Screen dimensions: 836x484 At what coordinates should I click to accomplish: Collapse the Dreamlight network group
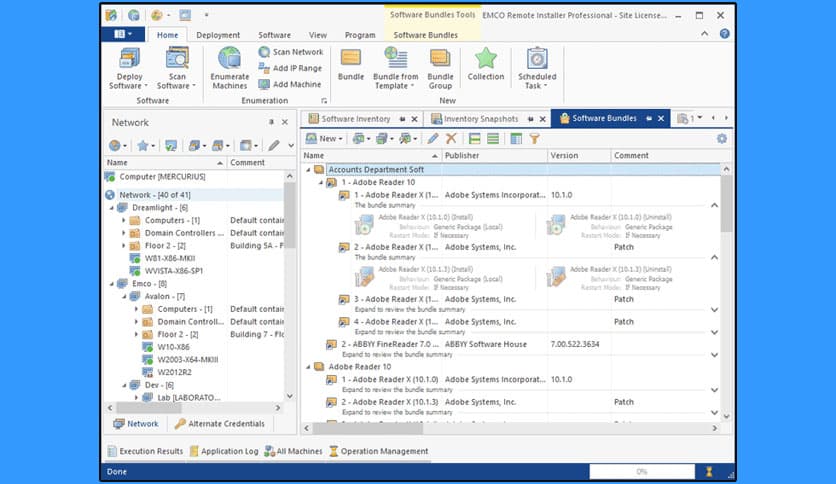click(112, 208)
